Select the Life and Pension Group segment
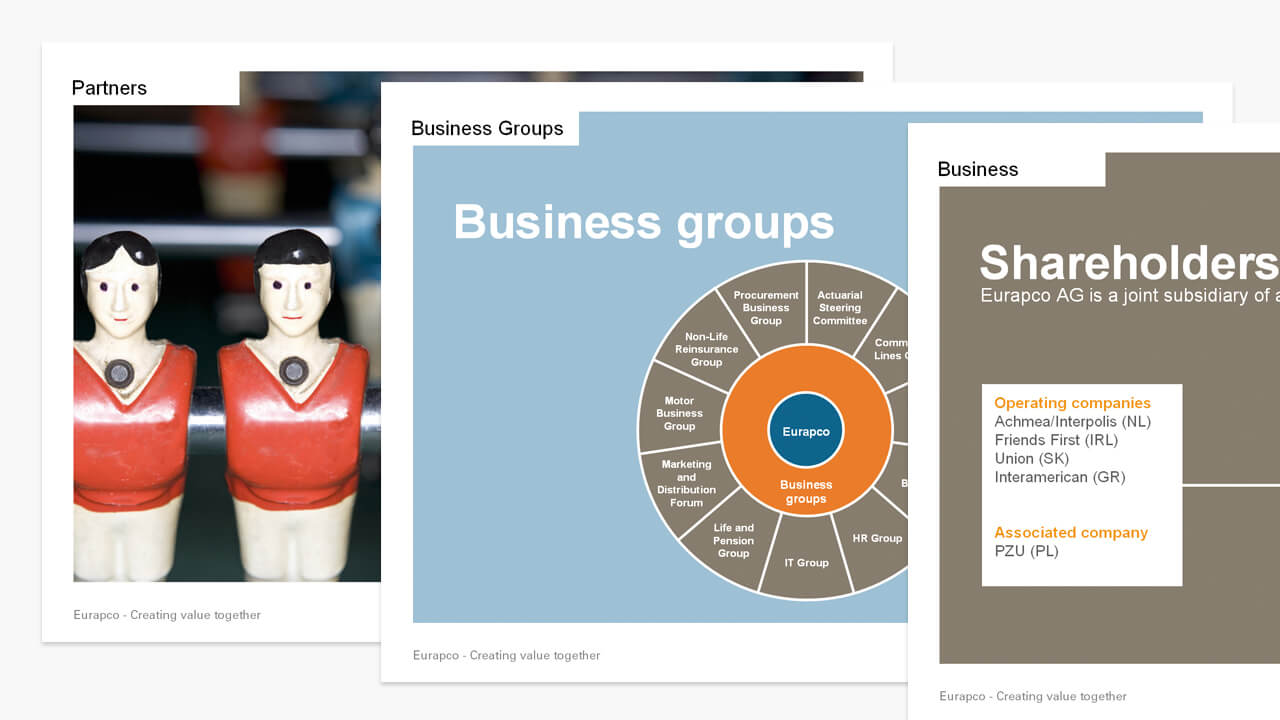 tap(733, 540)
